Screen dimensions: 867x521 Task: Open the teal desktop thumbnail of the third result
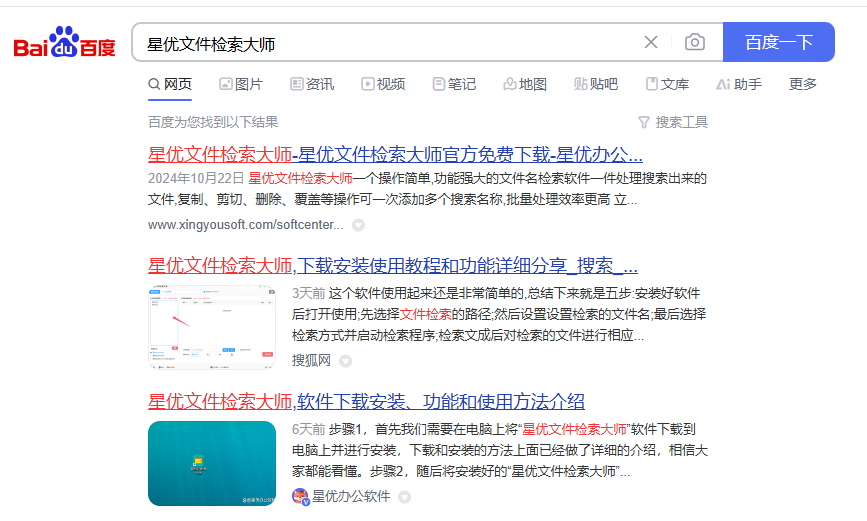[x=212, y=463]
